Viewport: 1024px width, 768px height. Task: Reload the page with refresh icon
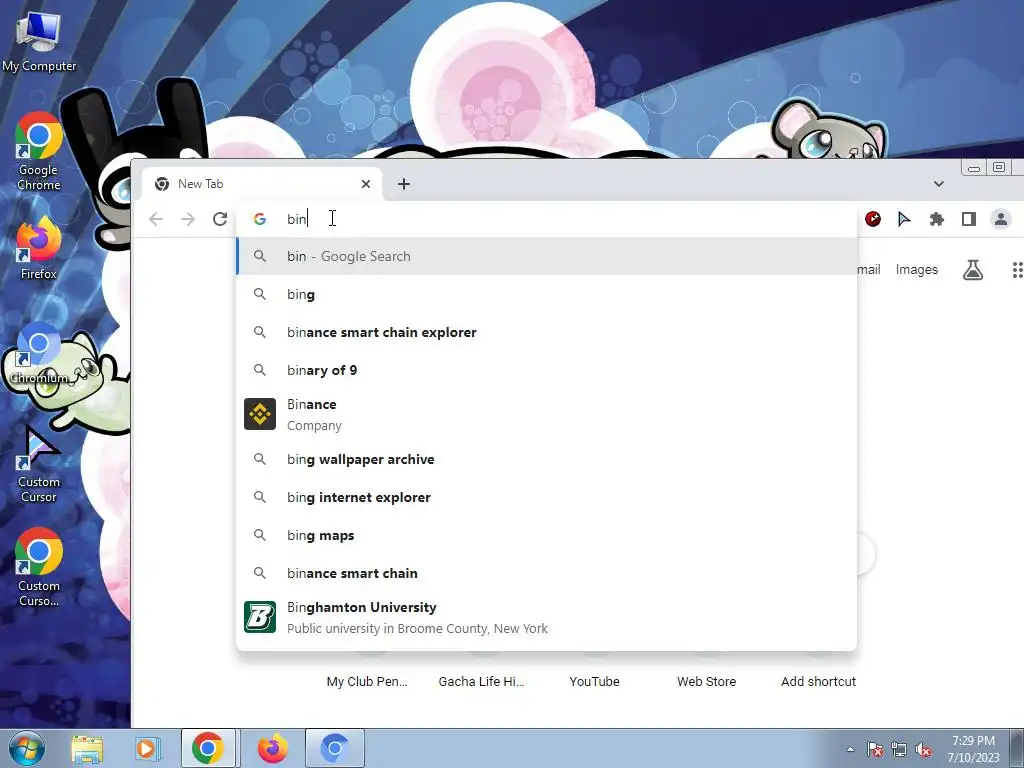(x=220, y=219)
